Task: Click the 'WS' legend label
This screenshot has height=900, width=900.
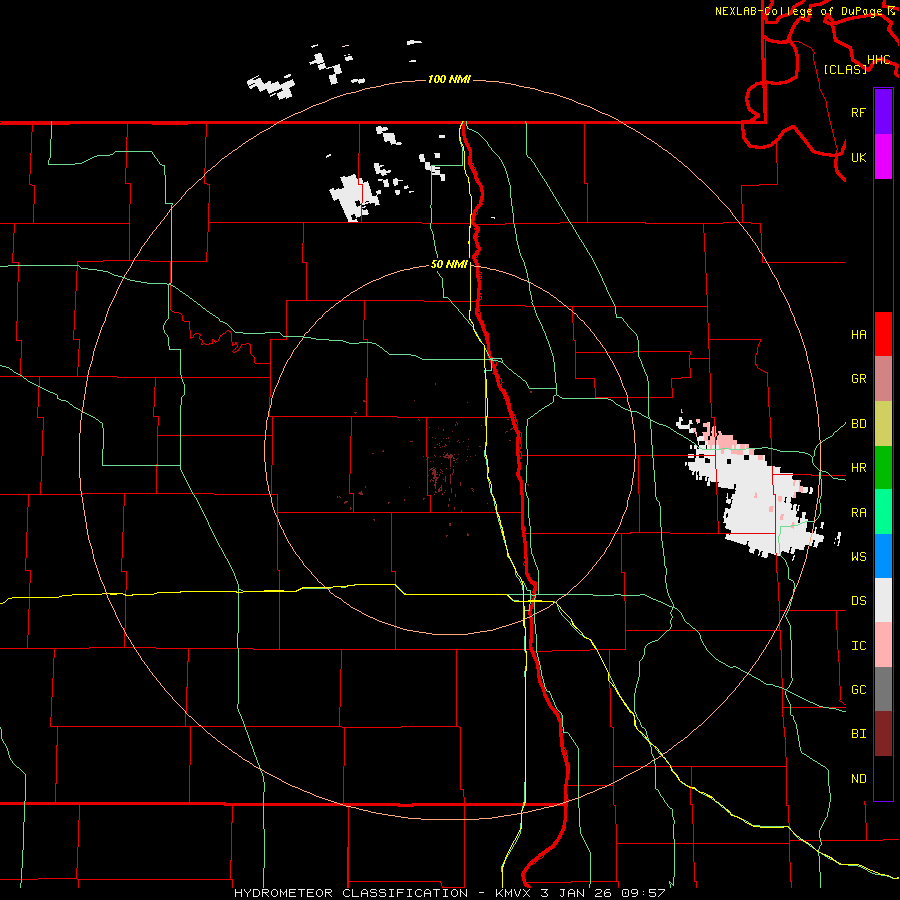Action: click(x=858, y=556)
